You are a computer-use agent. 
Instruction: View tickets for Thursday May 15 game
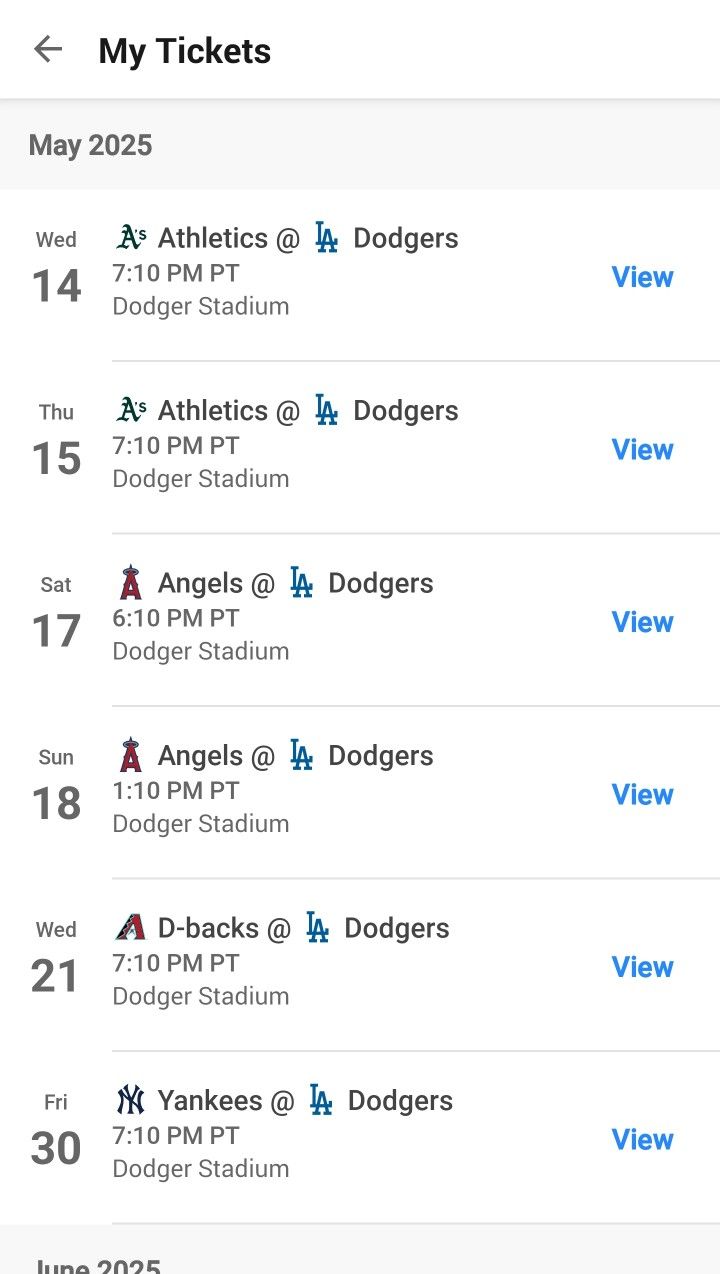pyautogui.click(x=642, y=450)
